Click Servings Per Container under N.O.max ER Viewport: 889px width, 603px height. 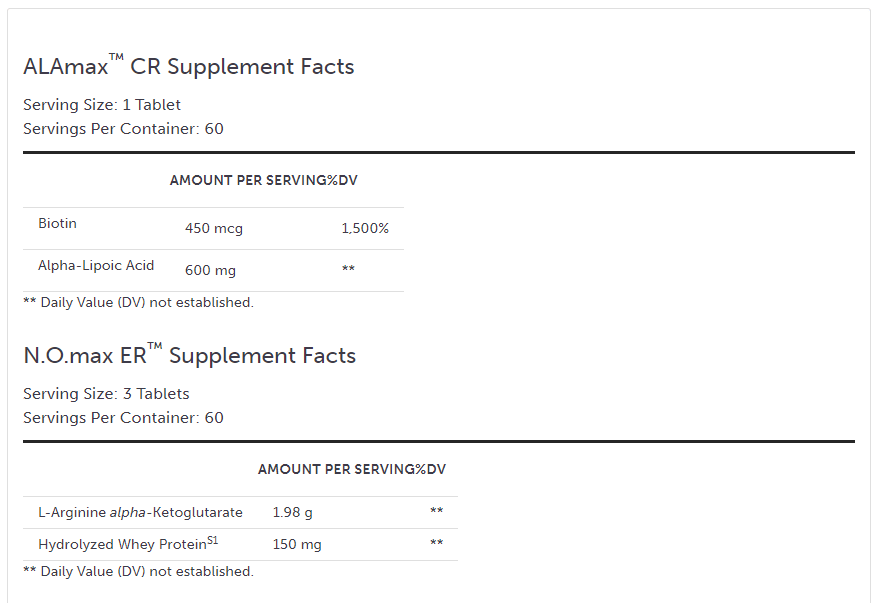click(x=123, y=417)
